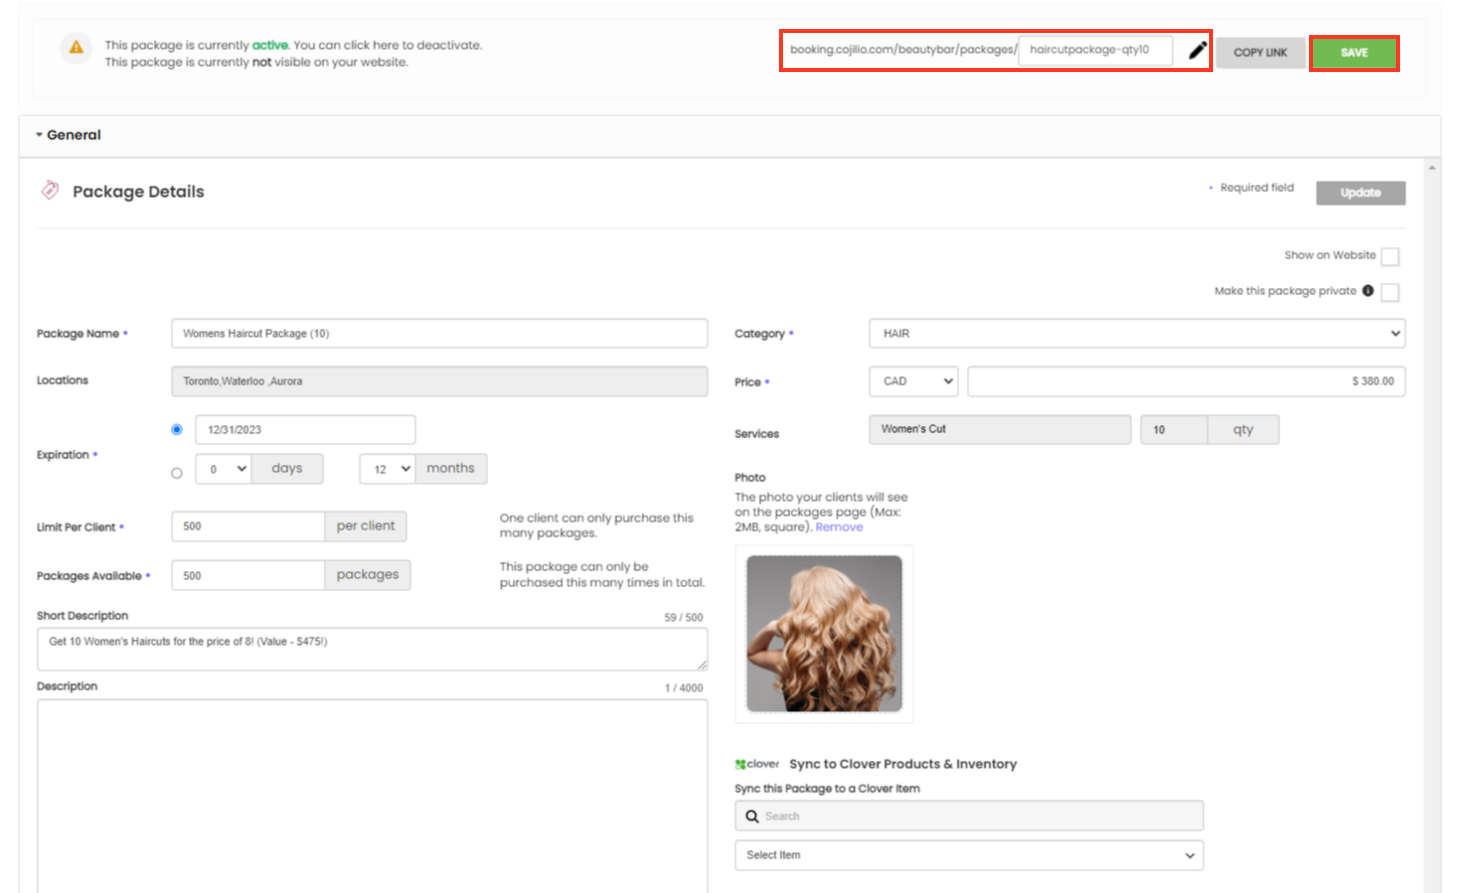
Task: Click the Women's Cut services field
Action: point(1000,429)
